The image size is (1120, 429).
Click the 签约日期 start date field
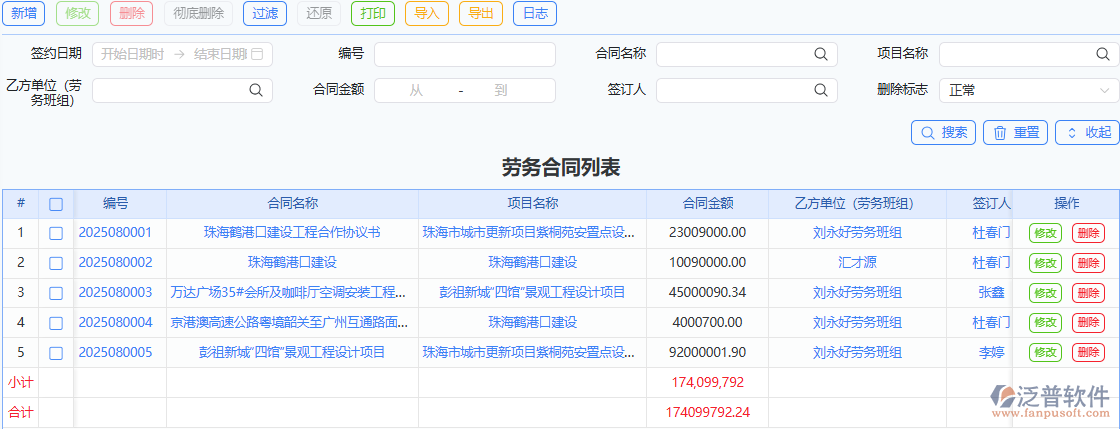click(132, 54)
